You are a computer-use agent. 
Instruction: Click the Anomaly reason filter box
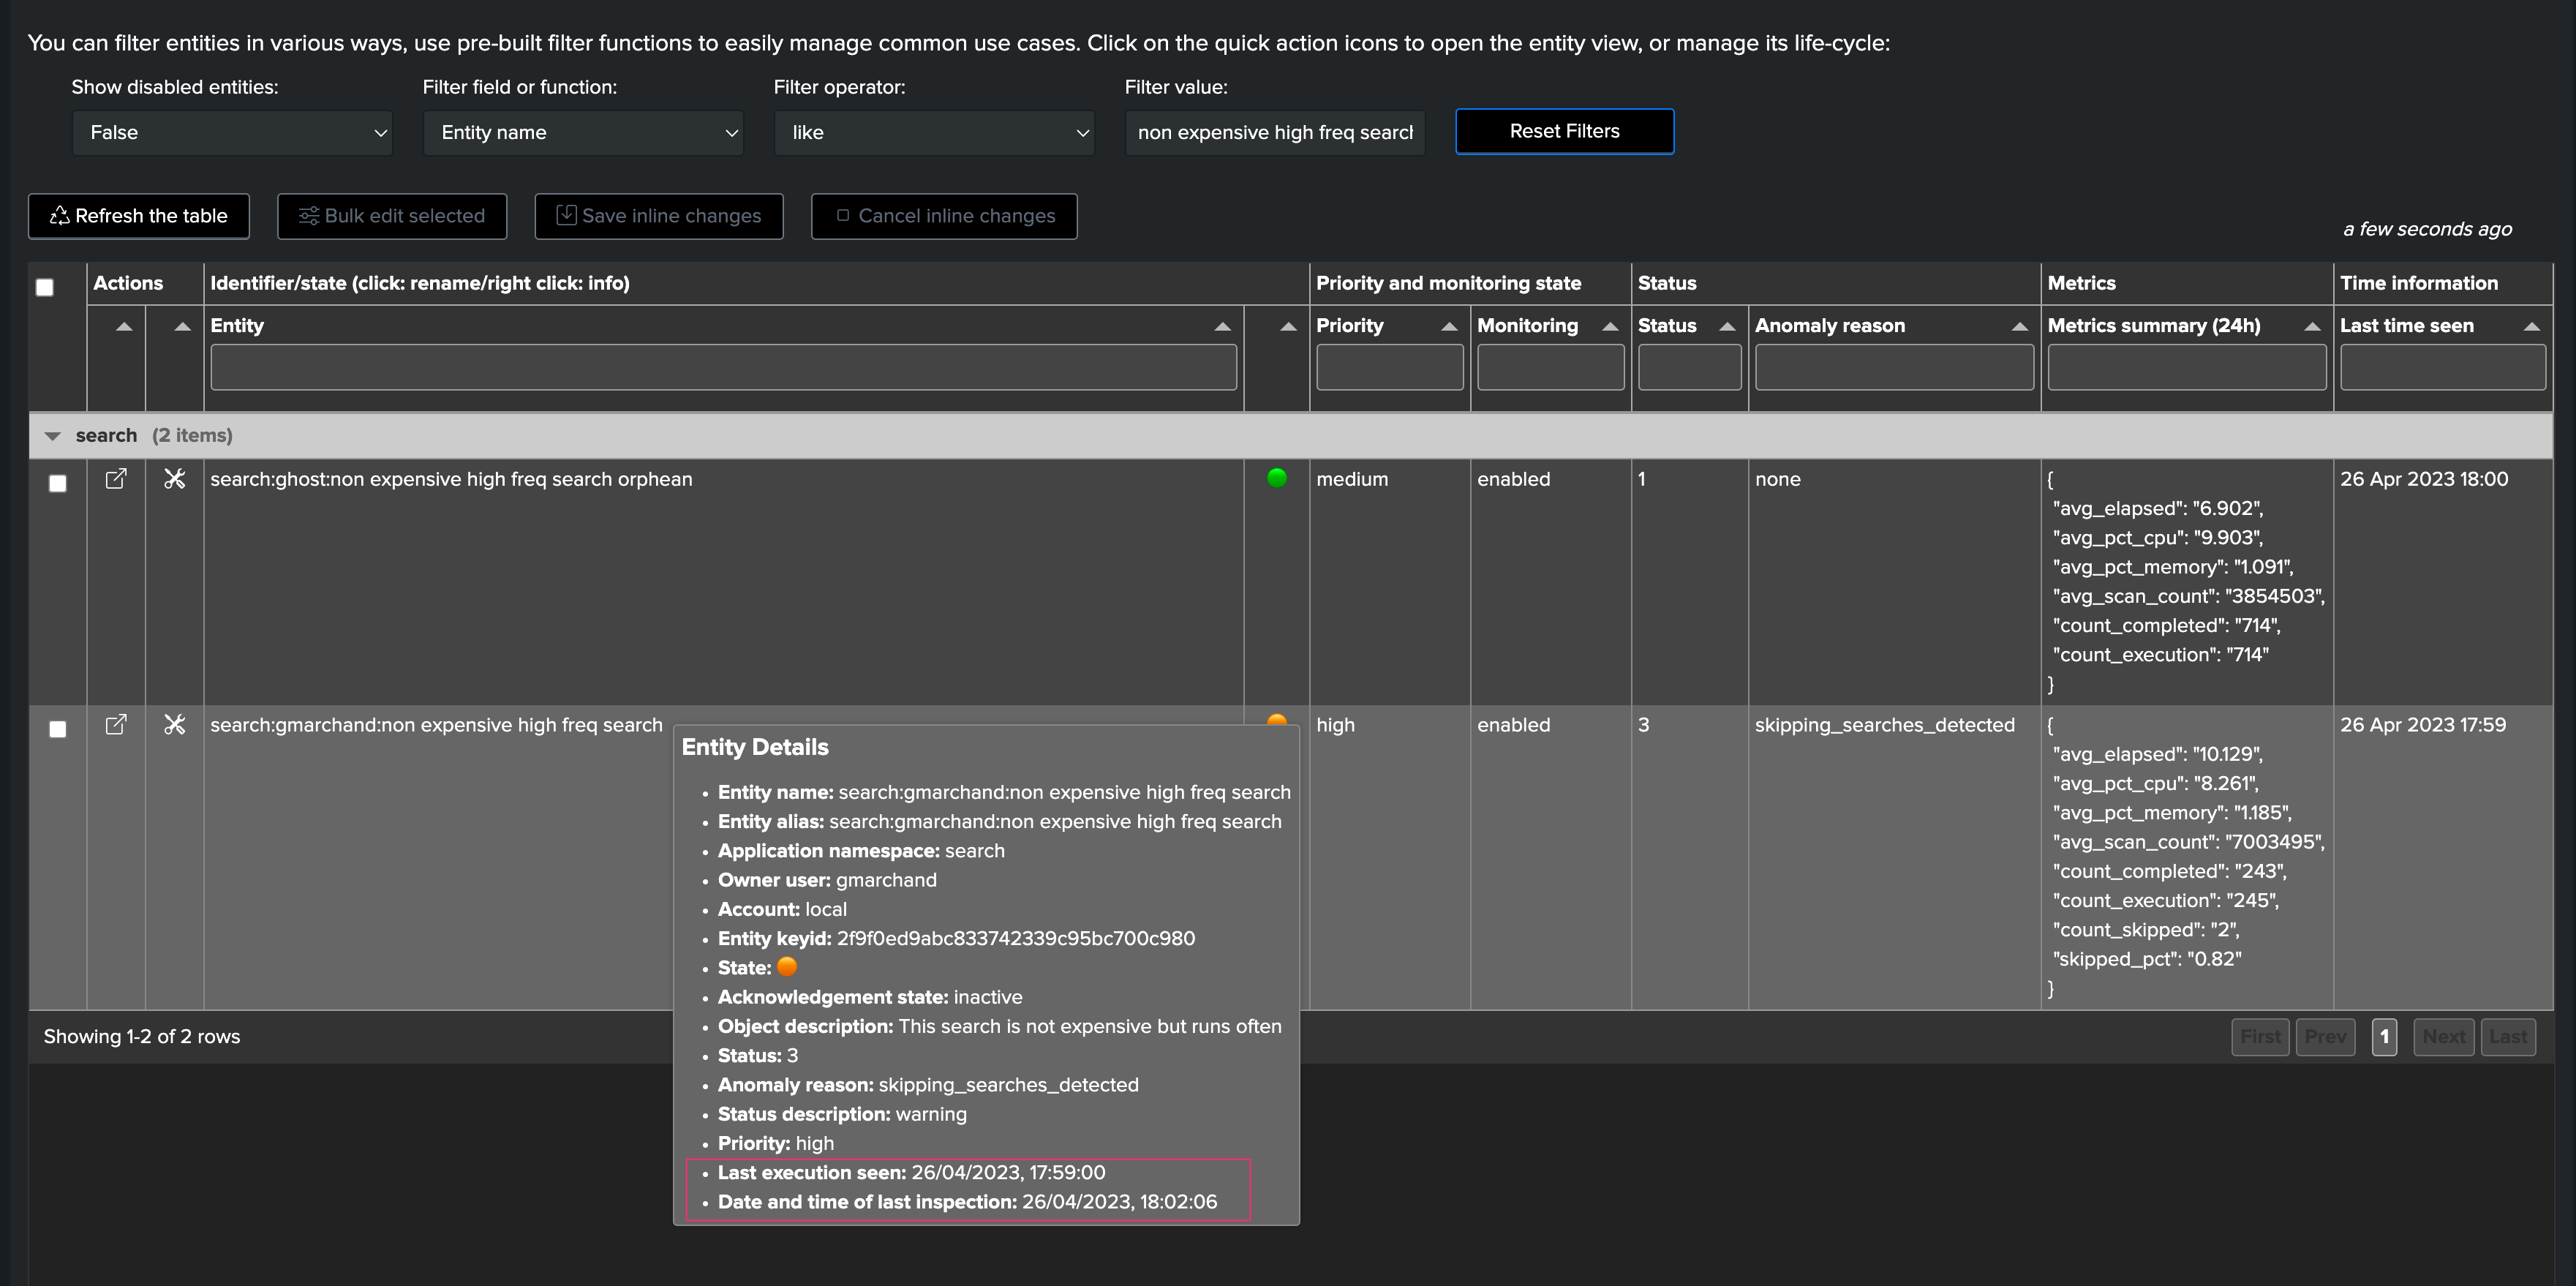coord(1894,367)
